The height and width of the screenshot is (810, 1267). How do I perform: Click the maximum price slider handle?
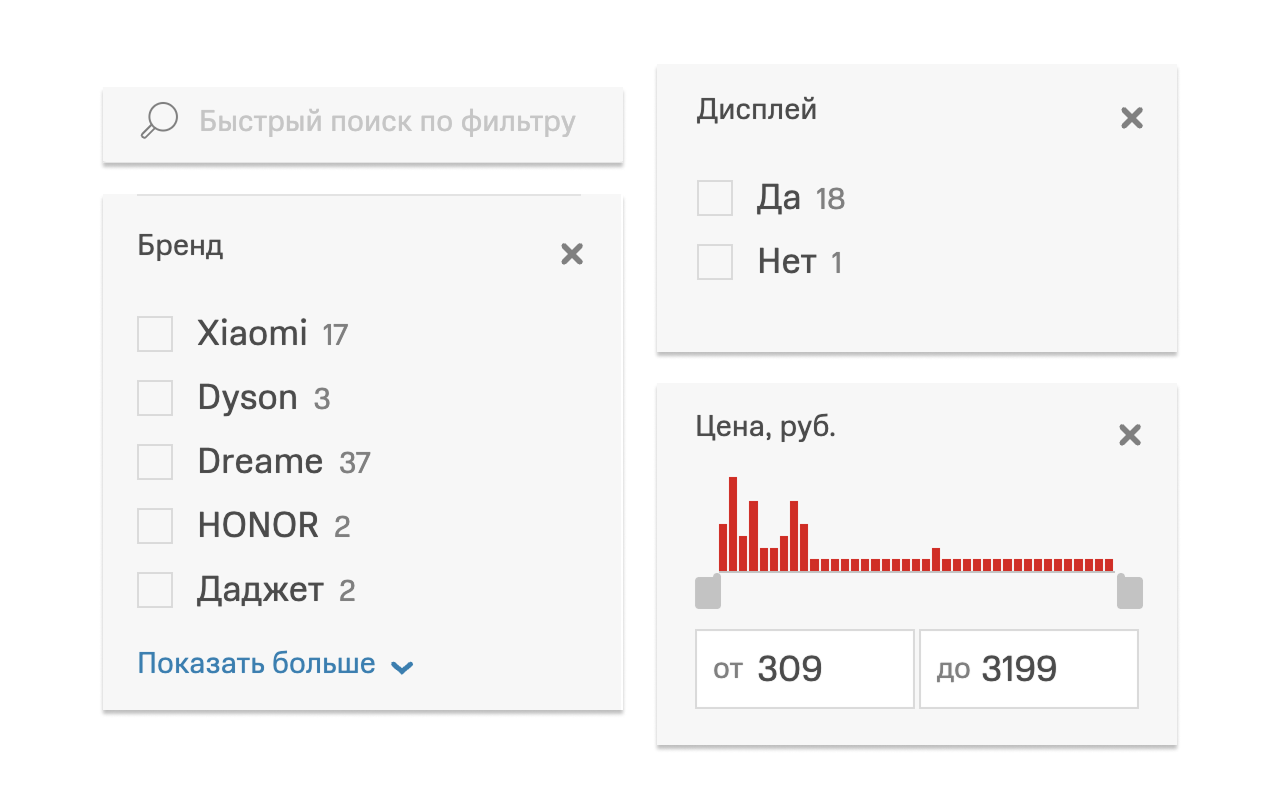[x=1129, y=592]
